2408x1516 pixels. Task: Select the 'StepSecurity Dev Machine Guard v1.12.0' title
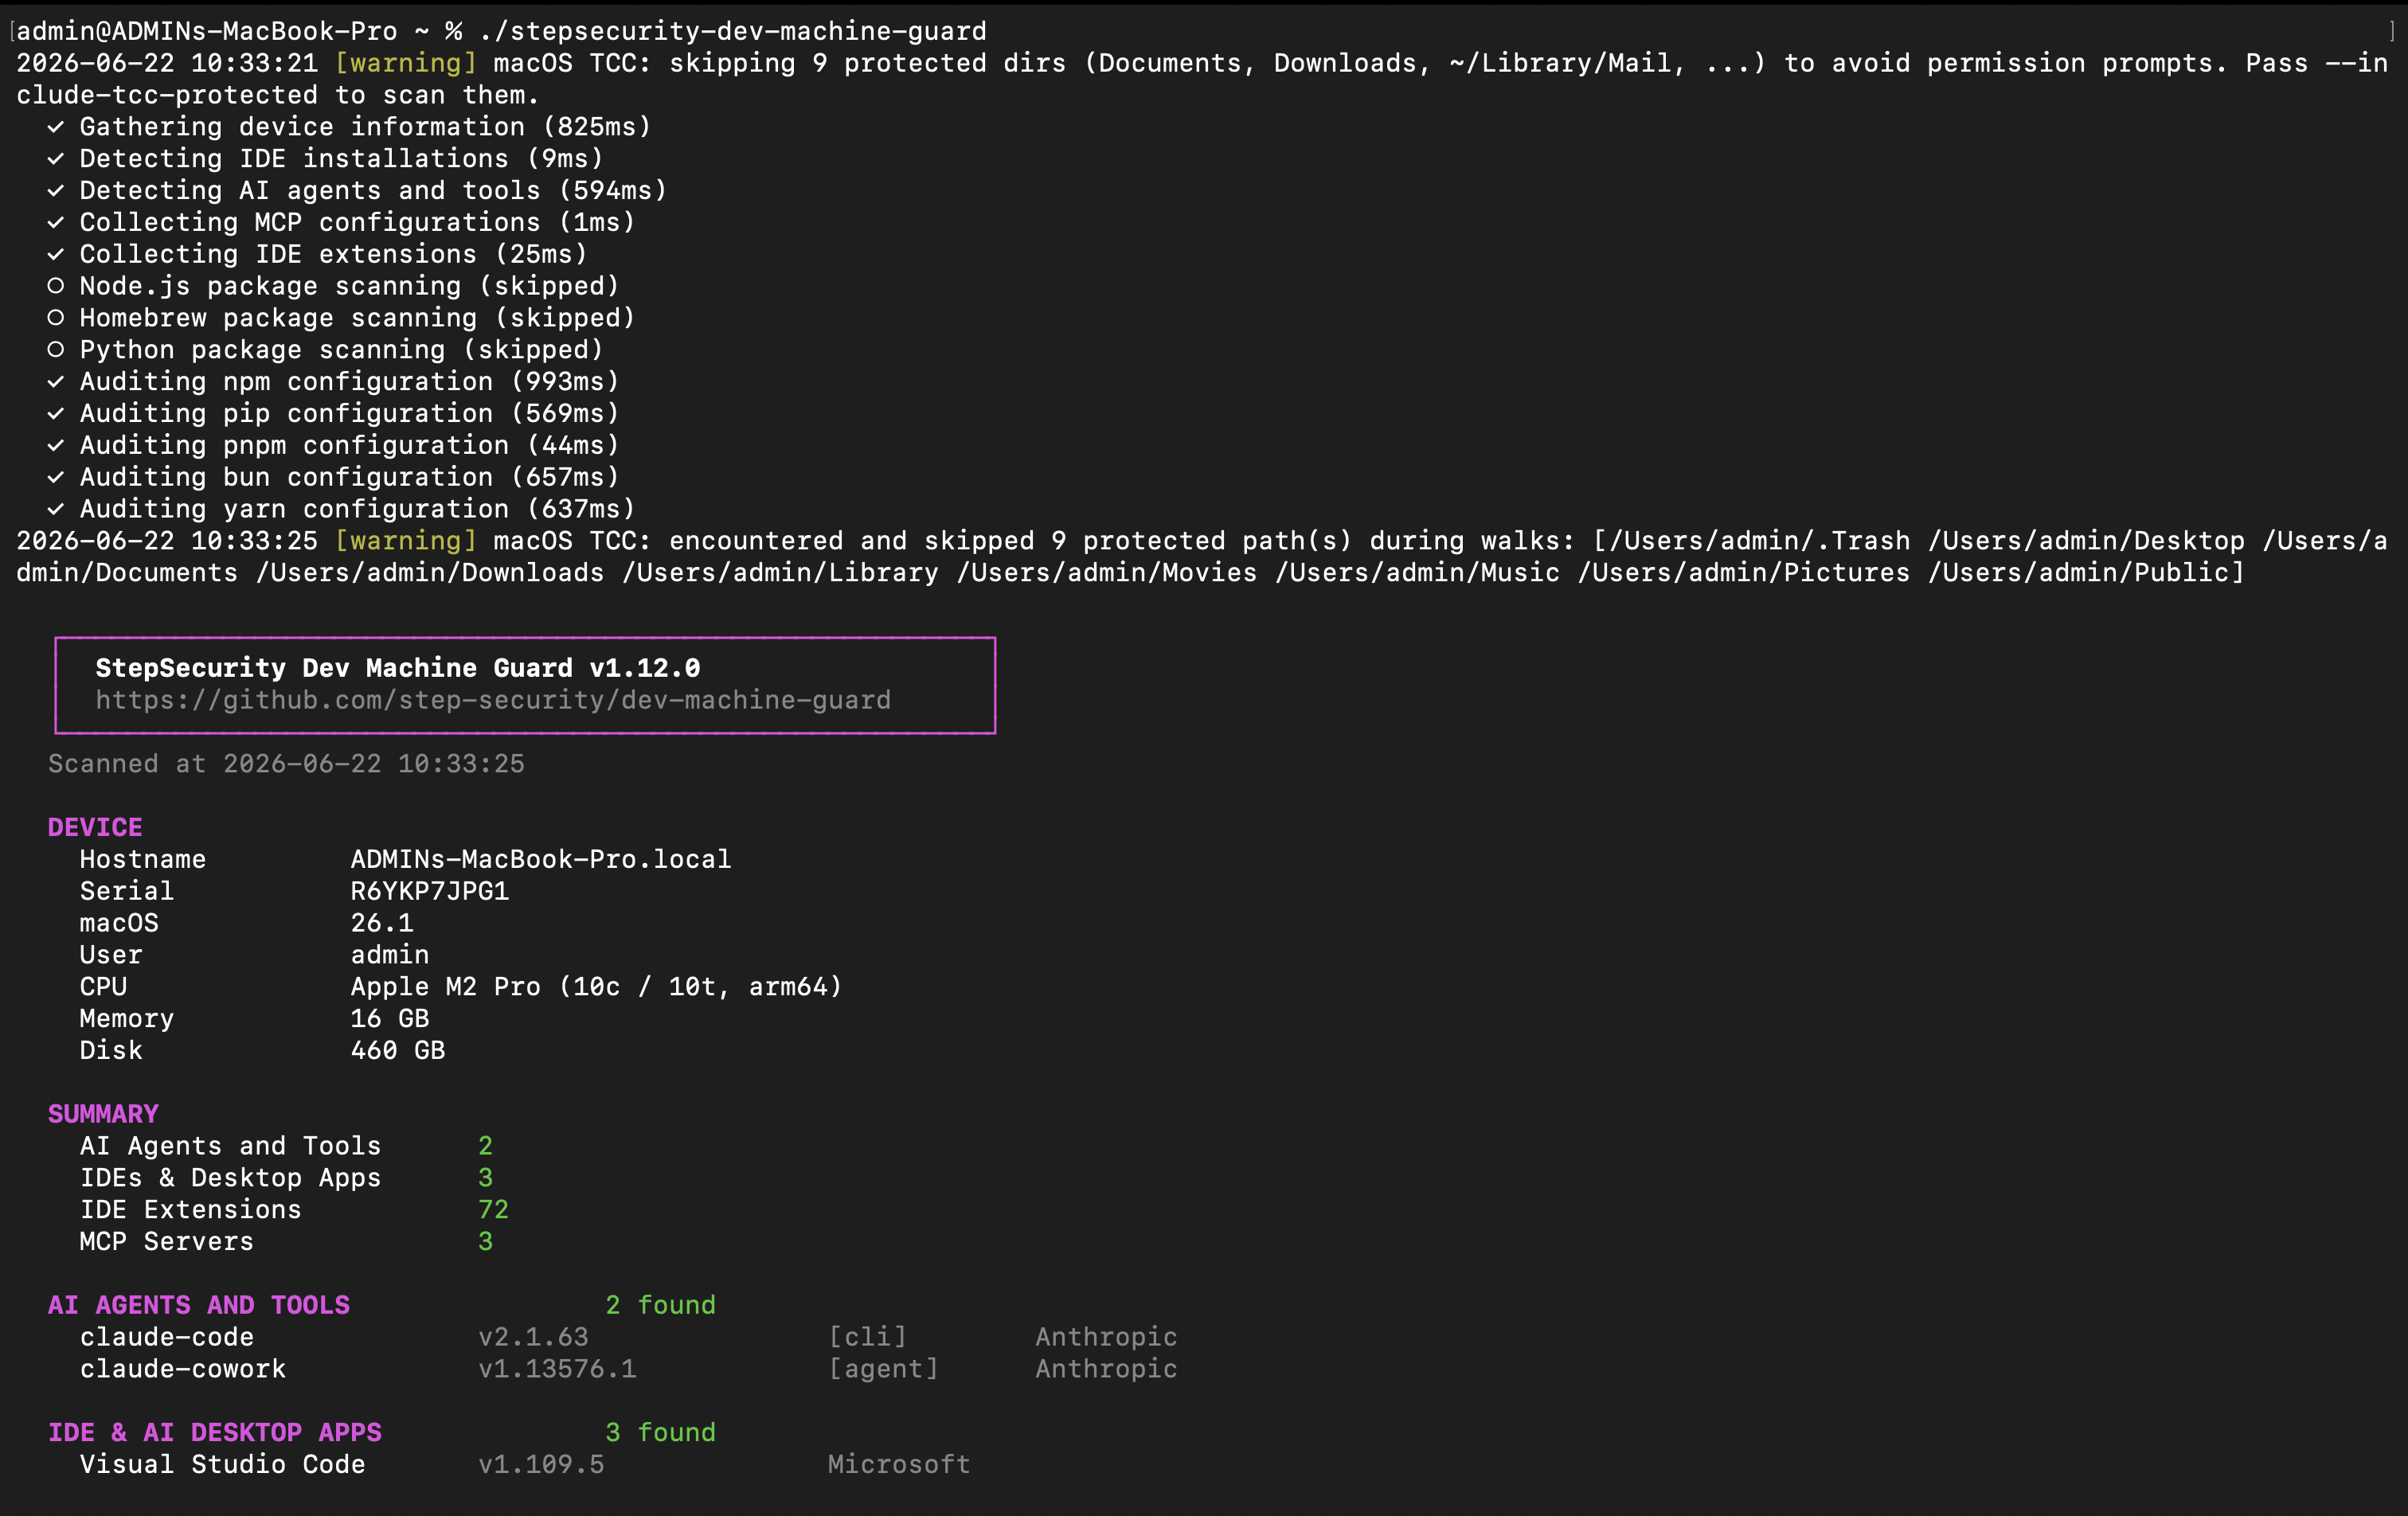coord(398,668)
